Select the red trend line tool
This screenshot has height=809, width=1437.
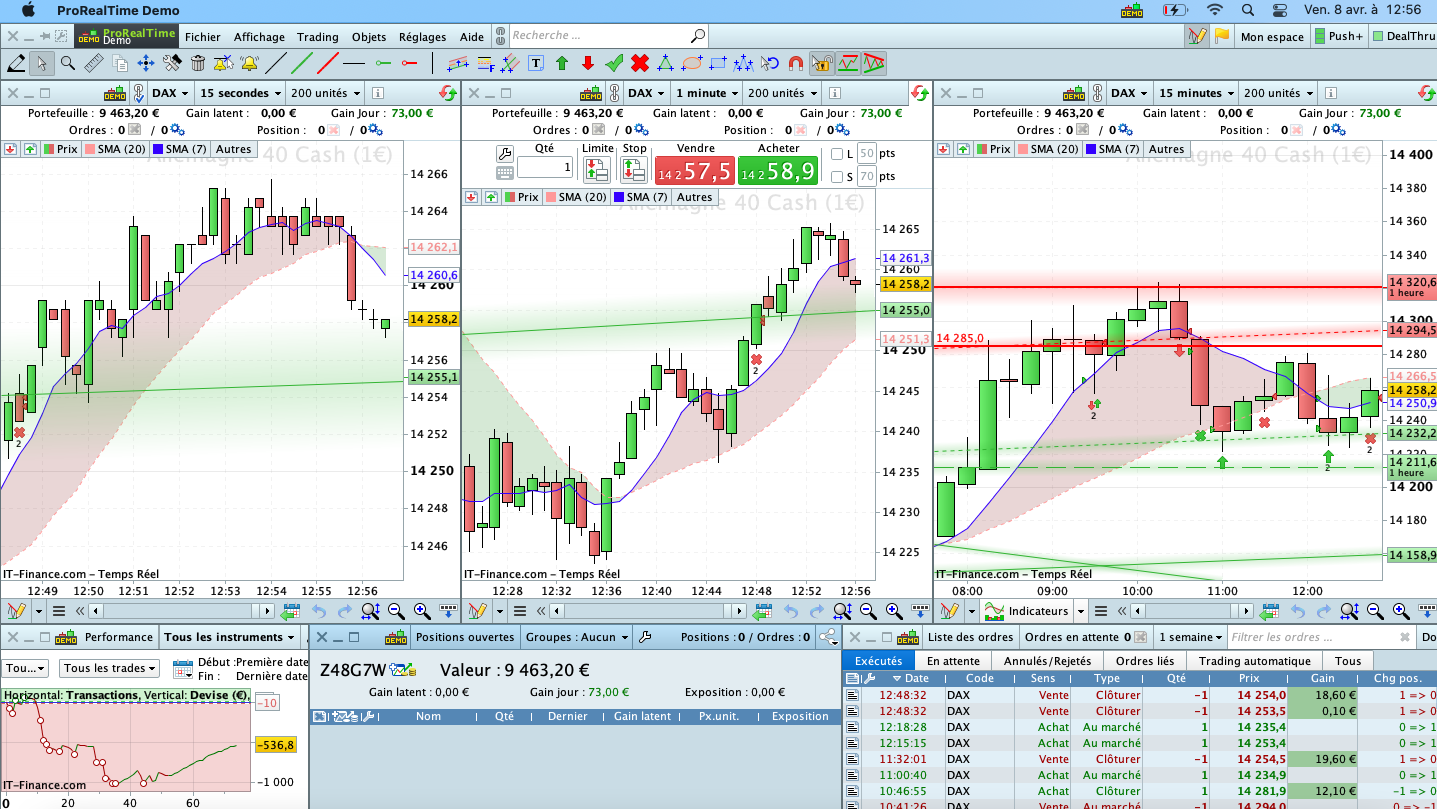point(327,63)
